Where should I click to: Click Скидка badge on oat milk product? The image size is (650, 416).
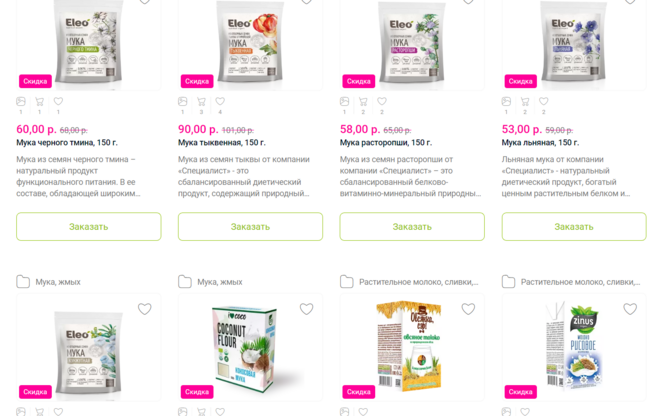[x=359, y=392]
